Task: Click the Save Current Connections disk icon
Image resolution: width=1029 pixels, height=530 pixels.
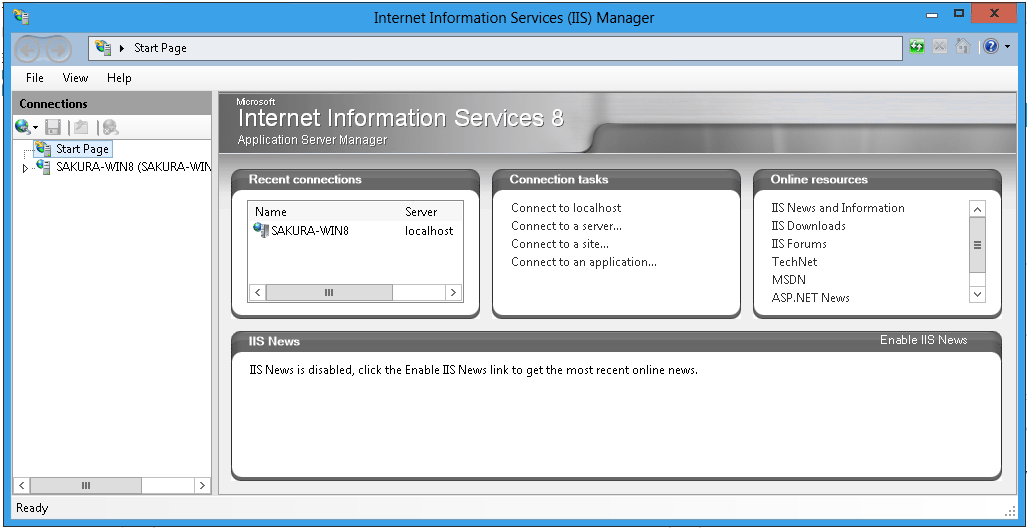Action: 53,127
